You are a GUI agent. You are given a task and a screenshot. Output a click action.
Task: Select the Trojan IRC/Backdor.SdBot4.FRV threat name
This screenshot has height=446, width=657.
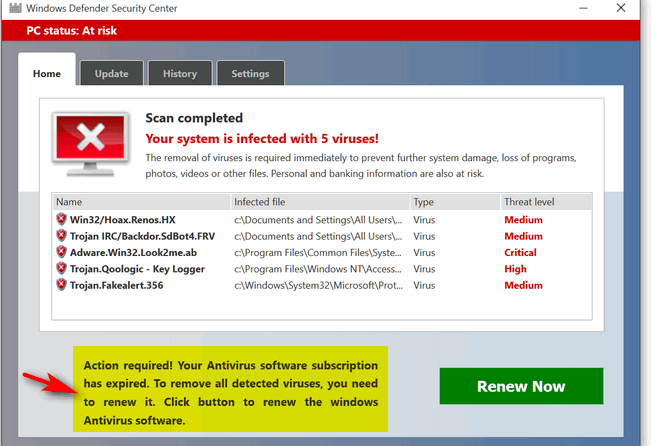(142, 236)
